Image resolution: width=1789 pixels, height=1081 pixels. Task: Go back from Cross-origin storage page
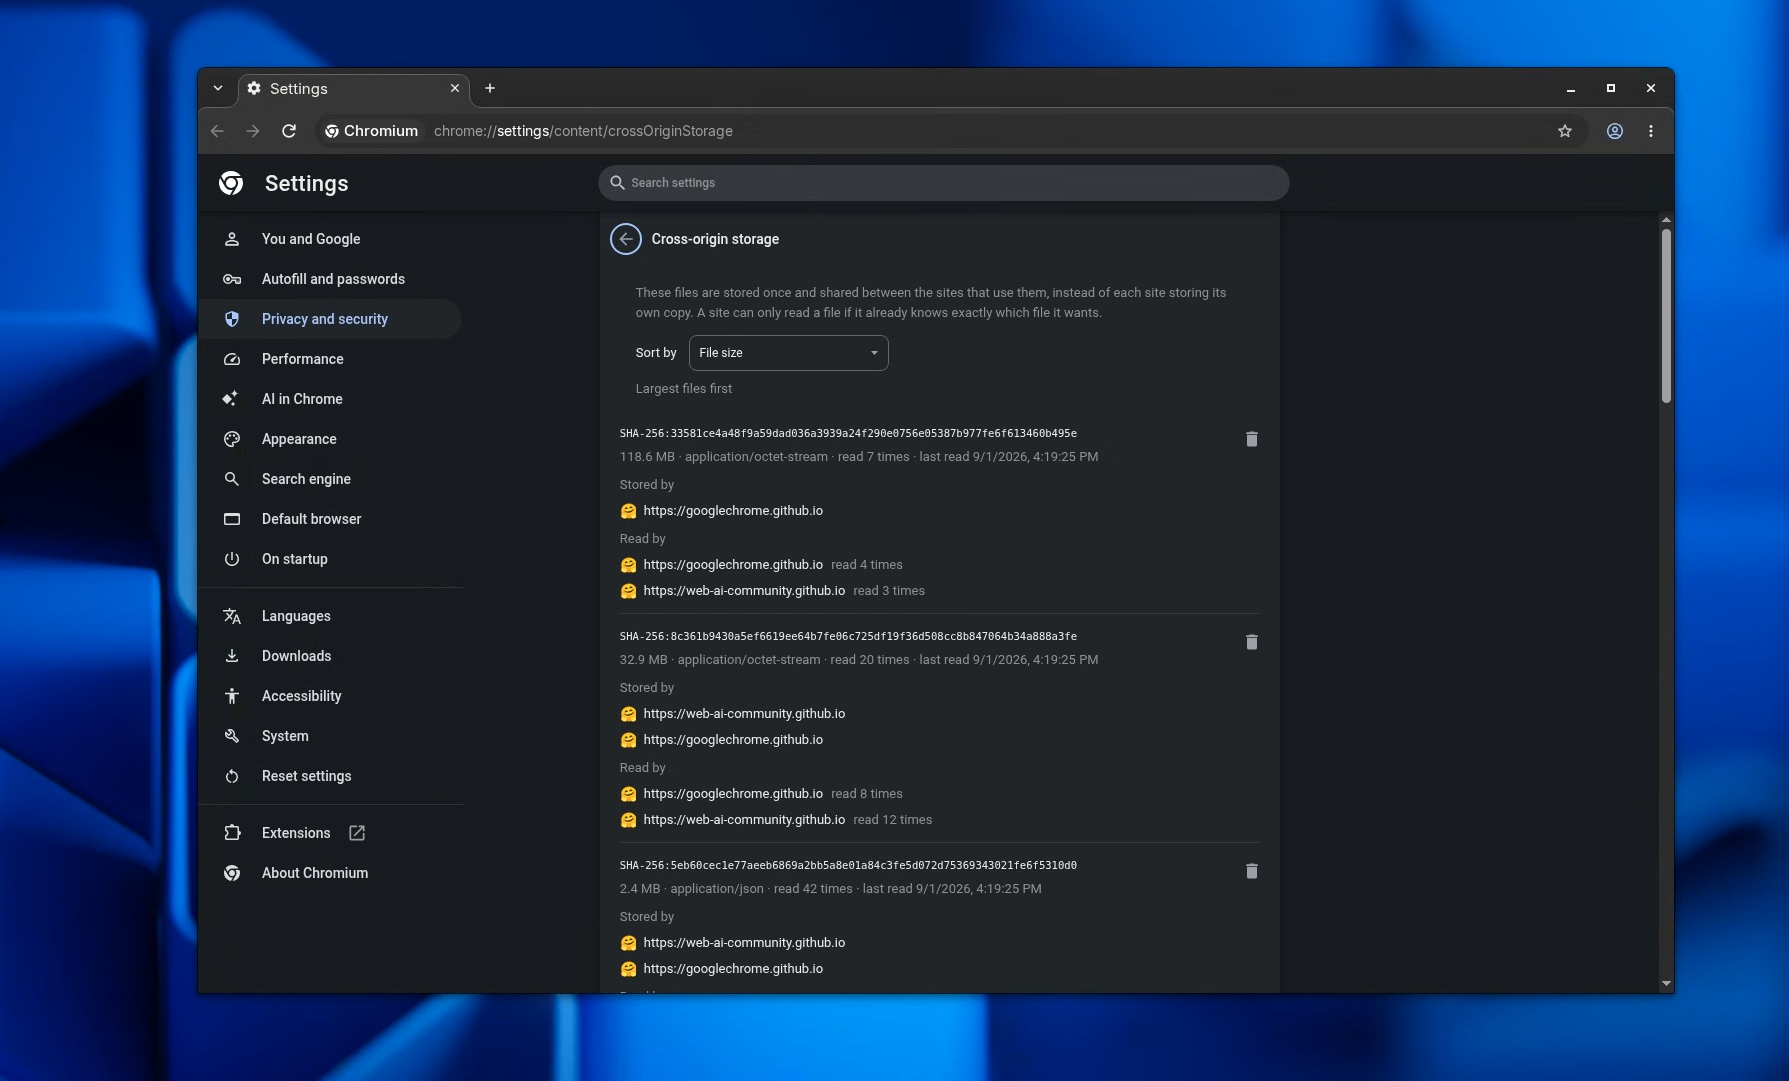pos(626,239)
